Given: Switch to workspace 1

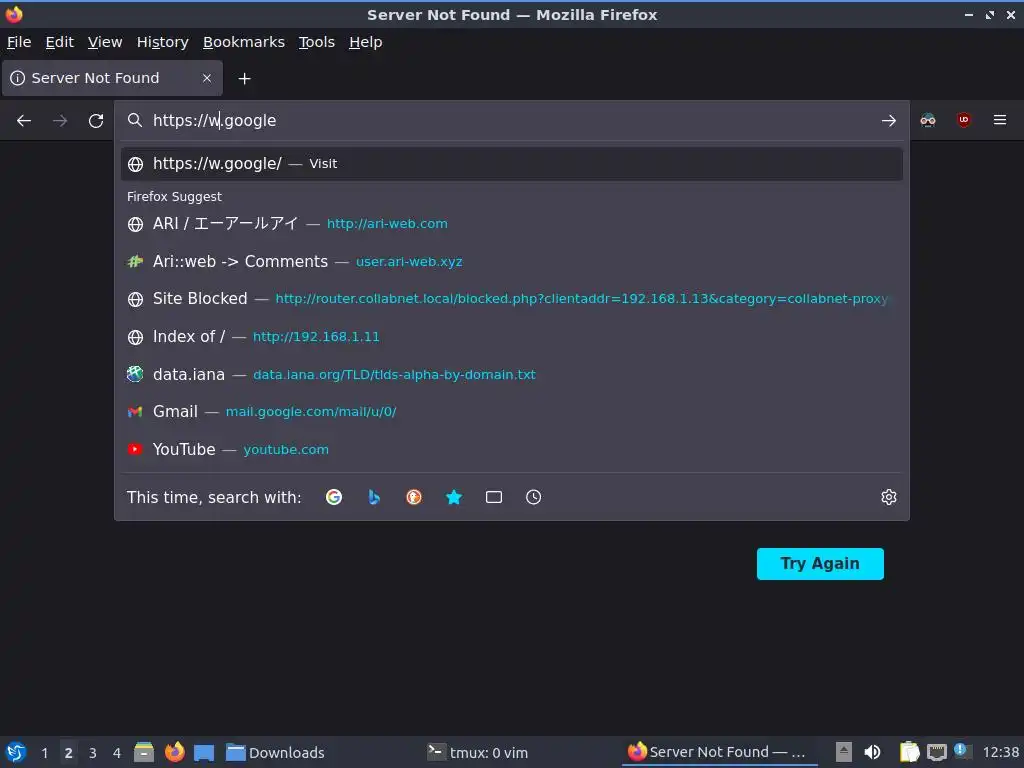Looking at the screenshot, I should pos(44,753).
